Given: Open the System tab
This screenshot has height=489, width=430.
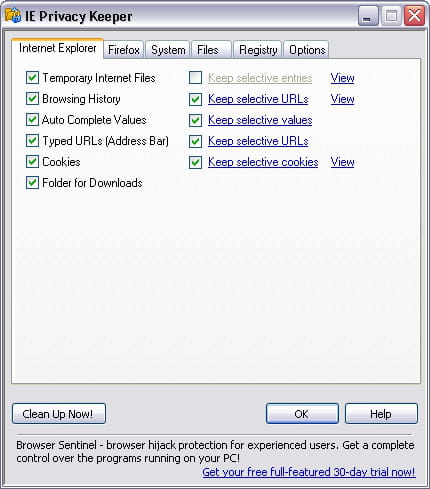Looking at the screenshot, I should coord(168,50).
